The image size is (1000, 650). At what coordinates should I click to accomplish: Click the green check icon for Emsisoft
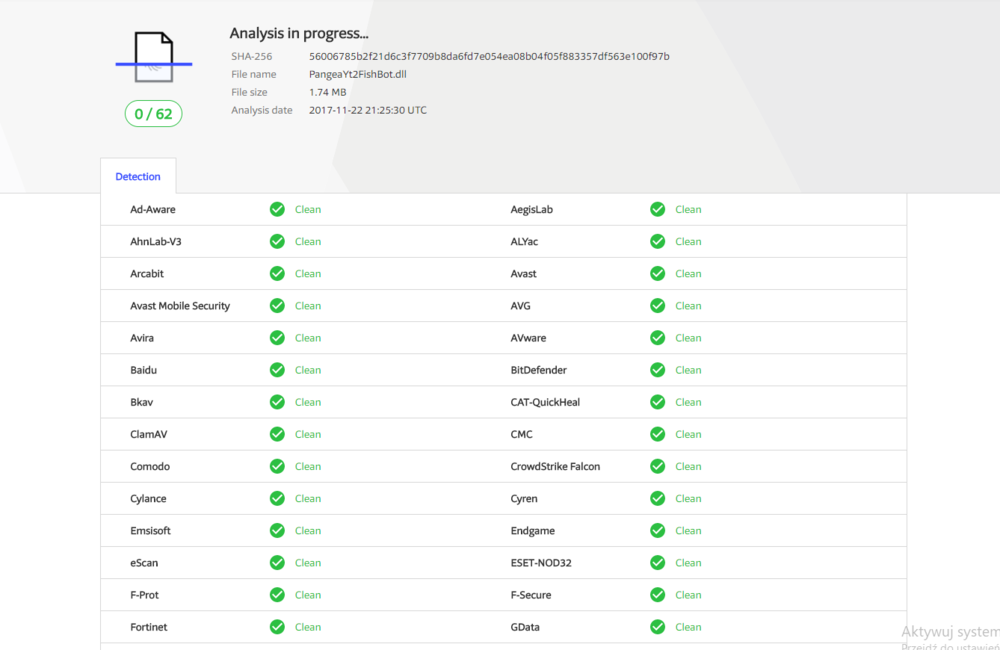277,531
